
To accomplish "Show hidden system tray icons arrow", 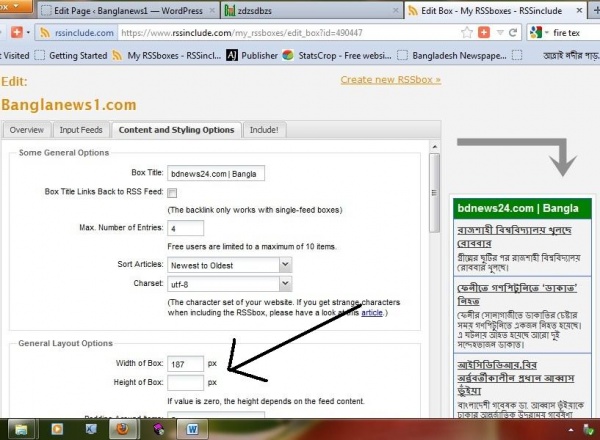I will coord(571,430).
